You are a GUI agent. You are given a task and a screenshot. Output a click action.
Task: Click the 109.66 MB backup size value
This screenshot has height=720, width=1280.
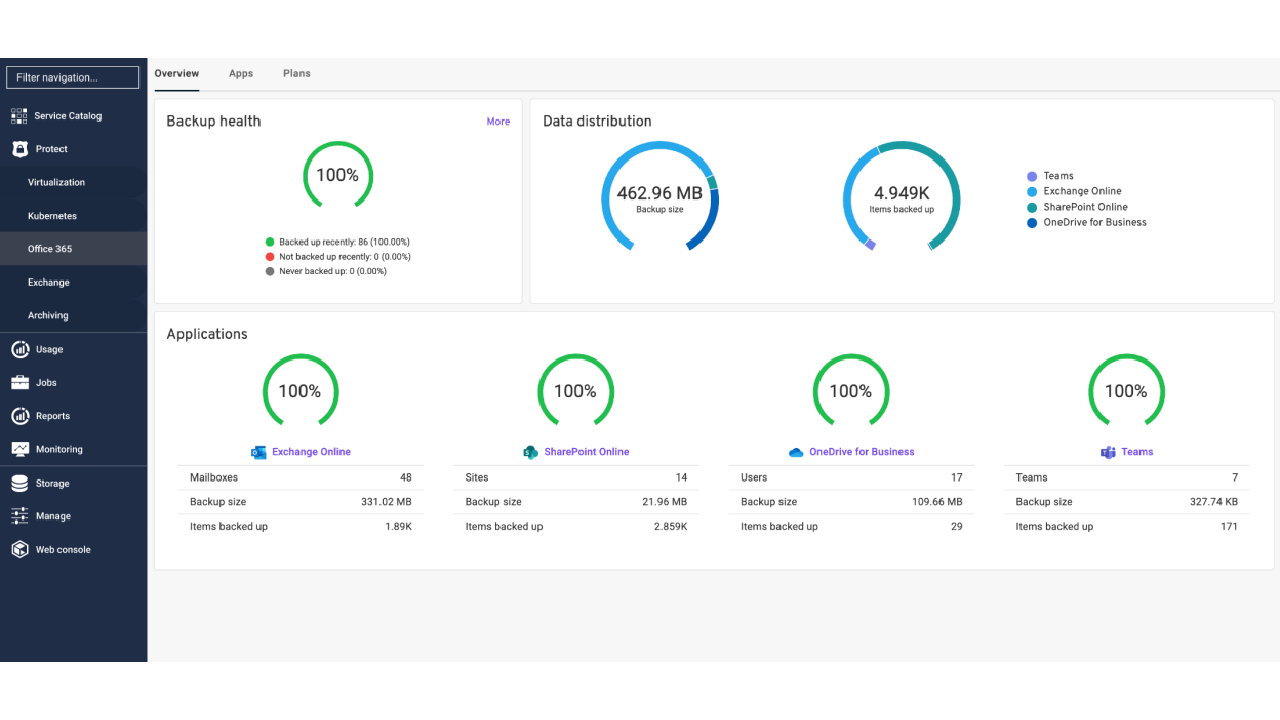point(937,502)
